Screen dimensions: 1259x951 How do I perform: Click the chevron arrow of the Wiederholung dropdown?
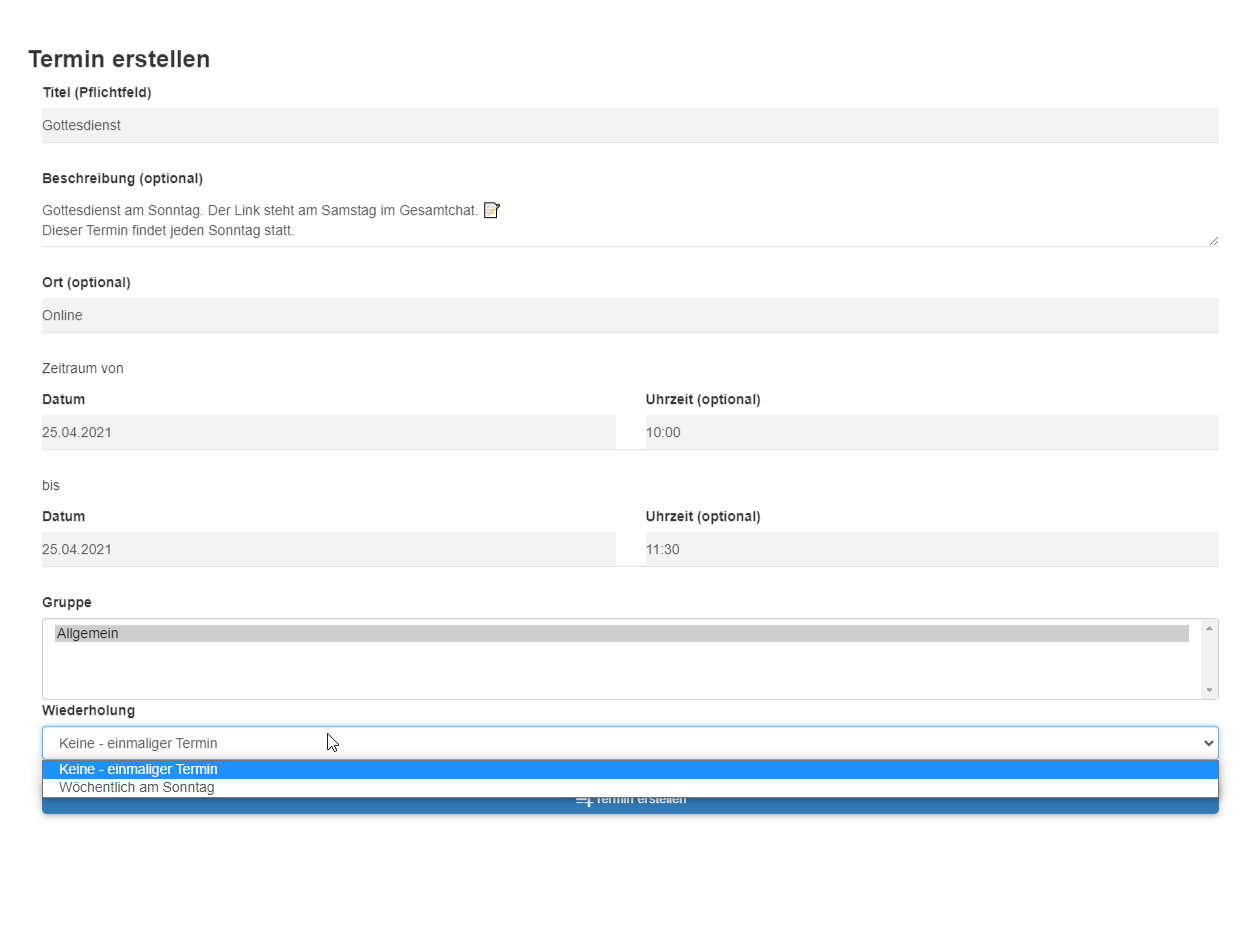[1208, 743]
